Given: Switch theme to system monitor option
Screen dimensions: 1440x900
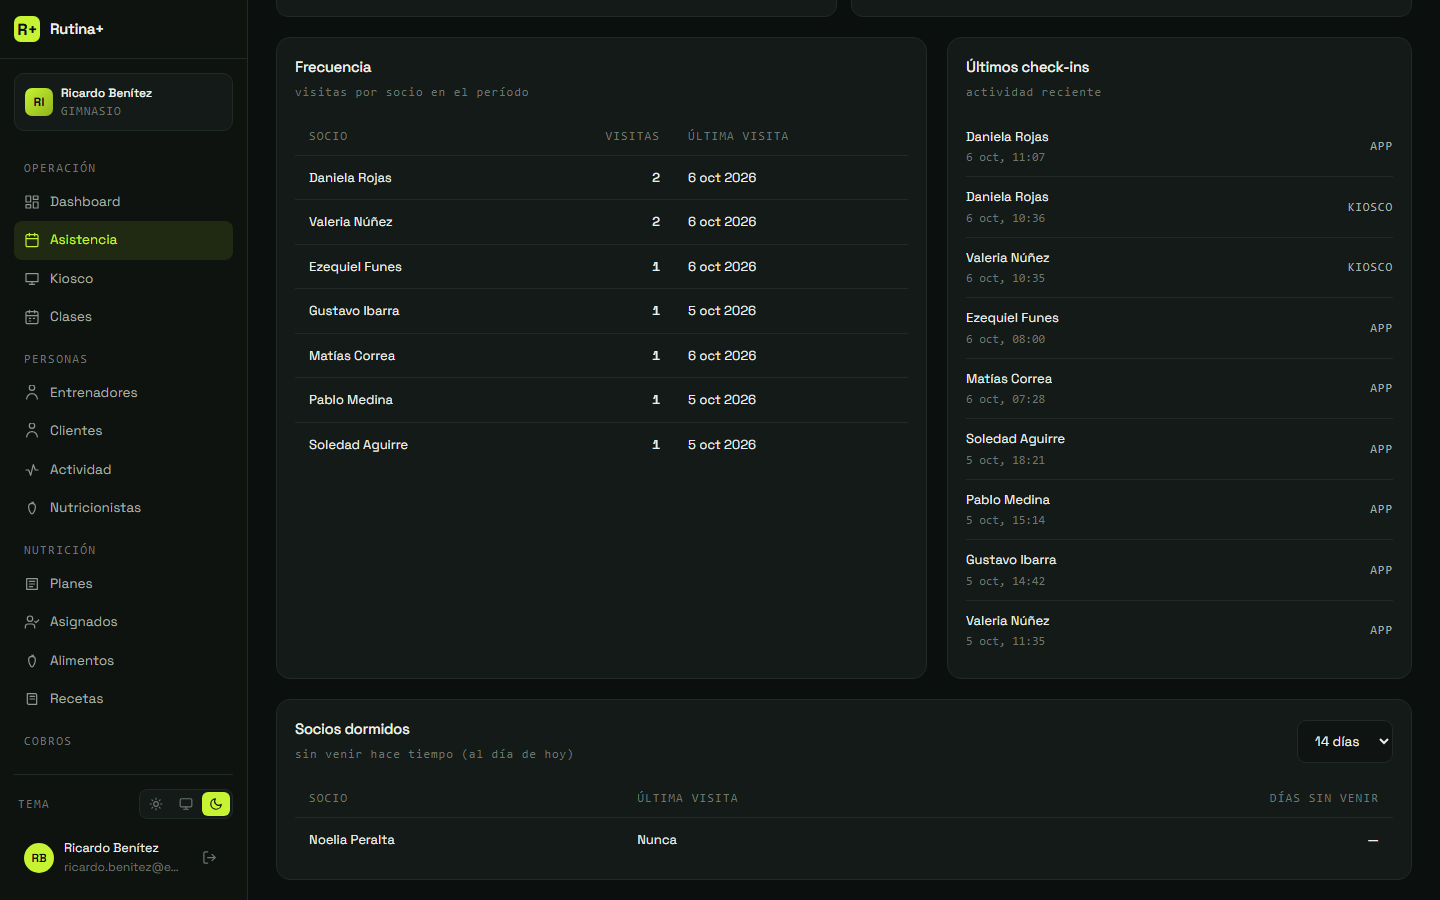Looking at the screenshot, I should pyautogui.click(x=186, y=804).
